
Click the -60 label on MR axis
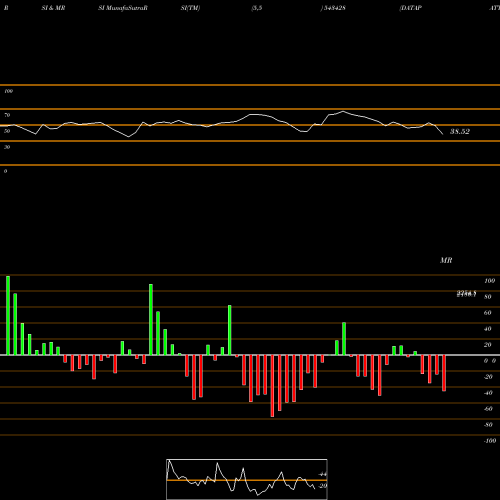click(x=488, y=409)
